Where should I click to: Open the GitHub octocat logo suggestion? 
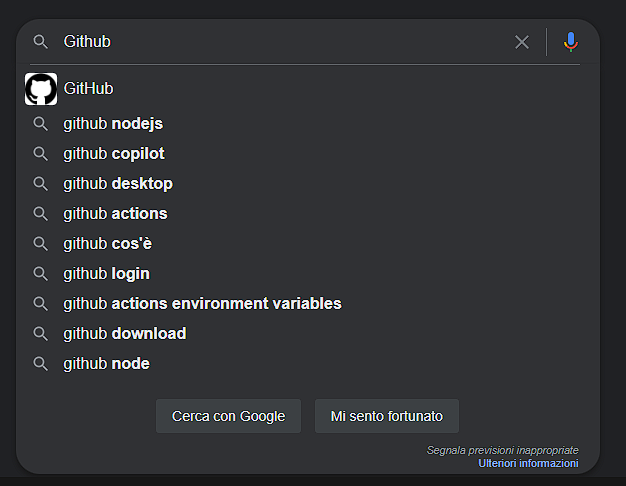[x=41, y=89]
